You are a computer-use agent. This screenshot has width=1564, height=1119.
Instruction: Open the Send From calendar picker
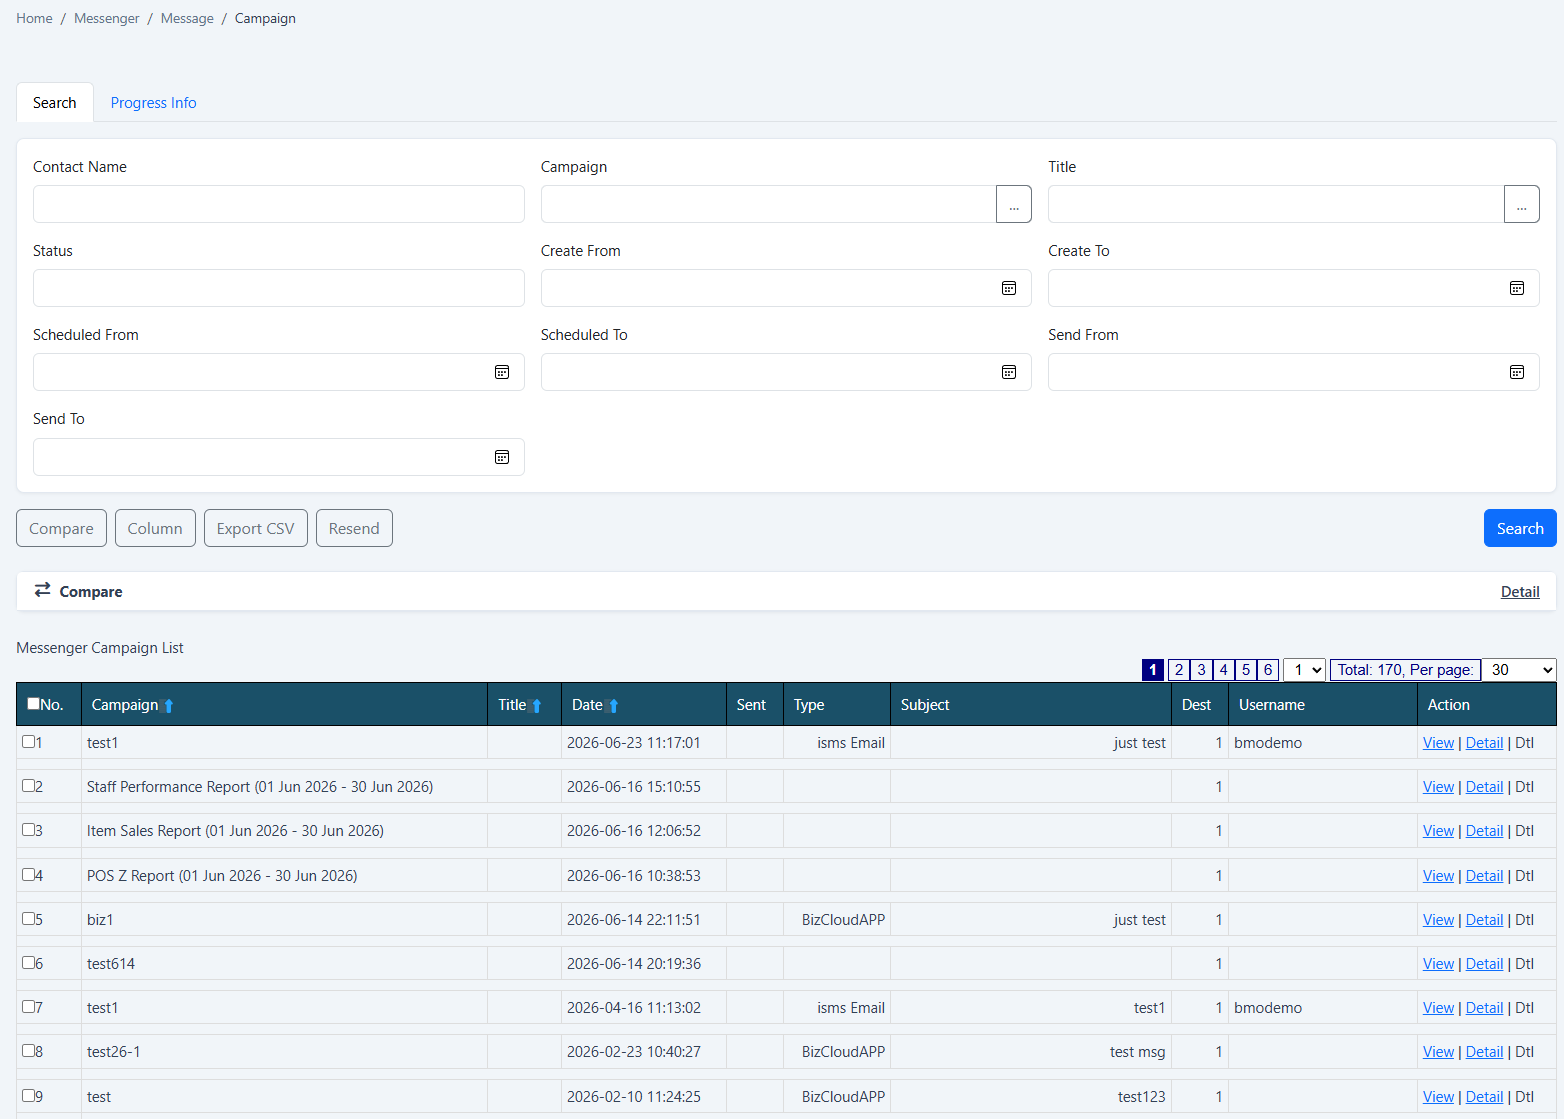click(1517, 372)
